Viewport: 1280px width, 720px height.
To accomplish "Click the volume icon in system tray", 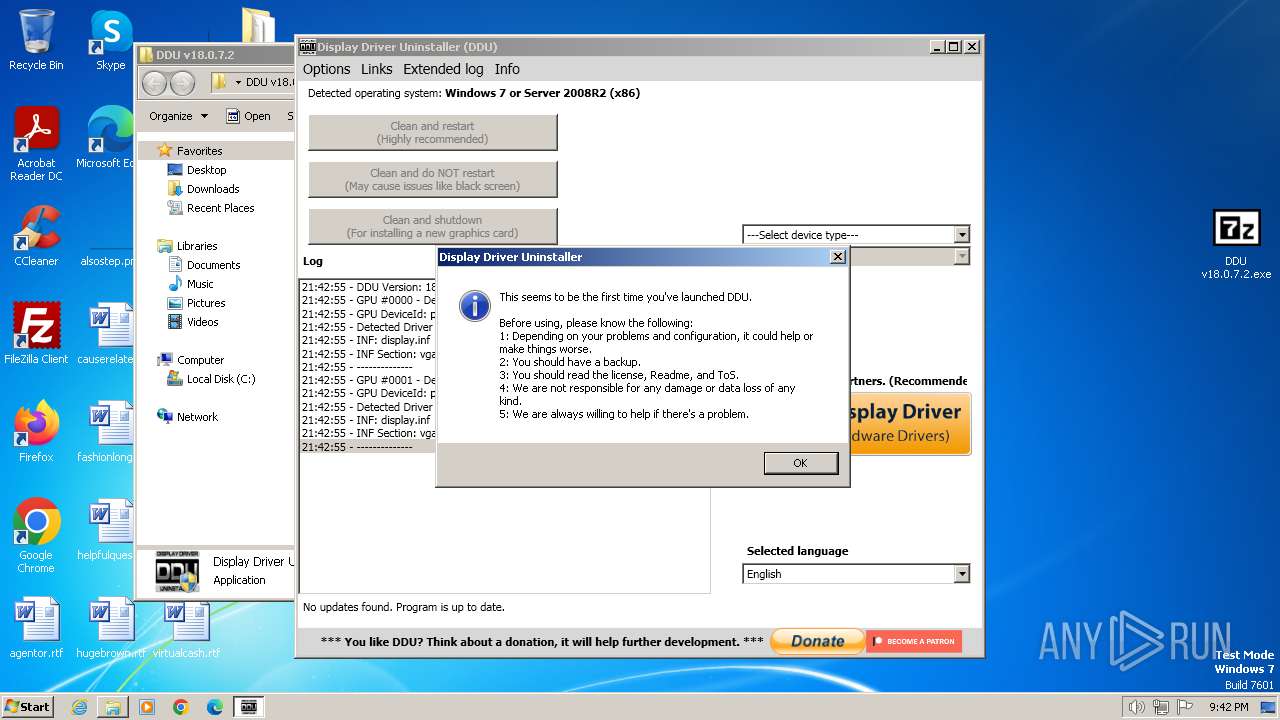I will click(1136, 707).
